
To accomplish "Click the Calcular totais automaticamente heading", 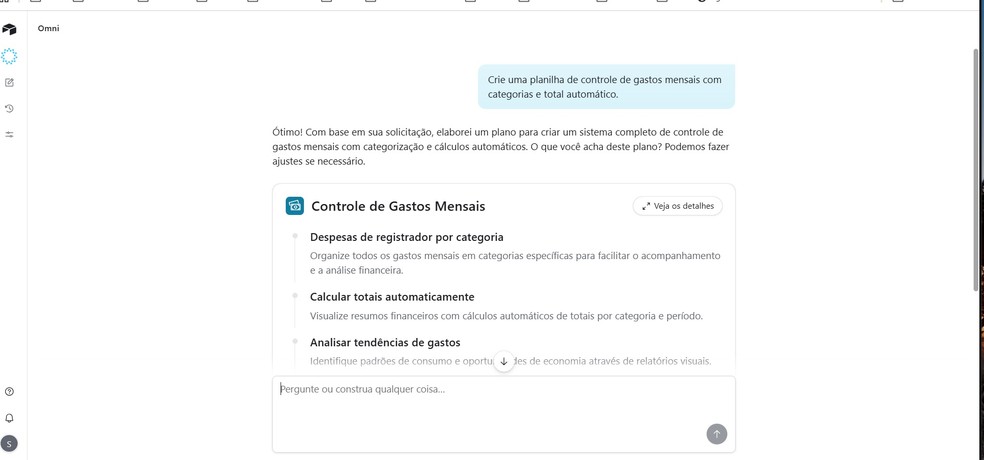I will coord(392,297).
